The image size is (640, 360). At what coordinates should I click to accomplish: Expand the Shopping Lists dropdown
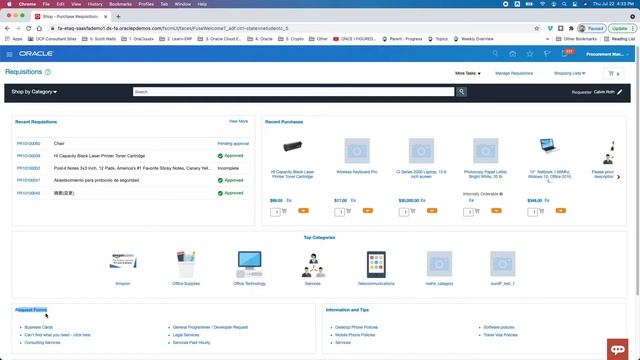569,73
